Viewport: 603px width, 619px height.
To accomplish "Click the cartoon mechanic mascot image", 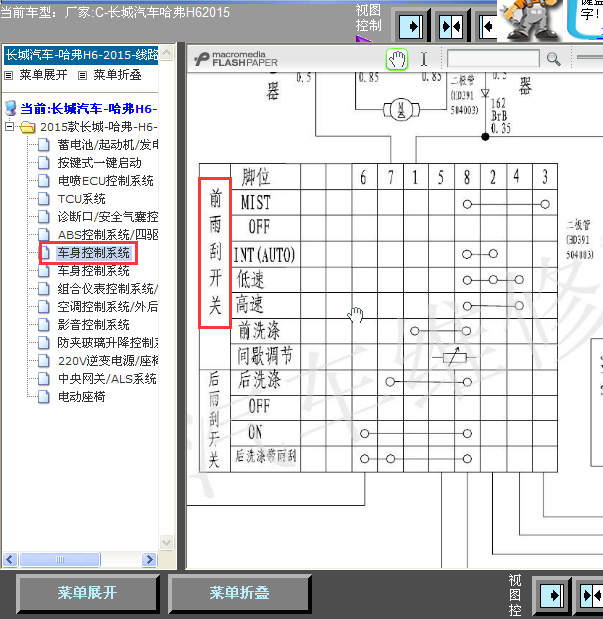I will tap(531, 20).
